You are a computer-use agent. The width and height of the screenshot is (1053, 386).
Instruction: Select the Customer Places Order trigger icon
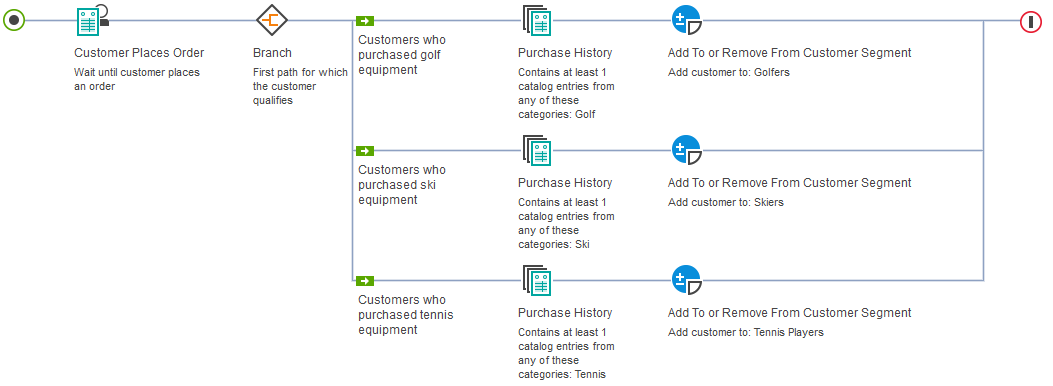coord(92,19)
